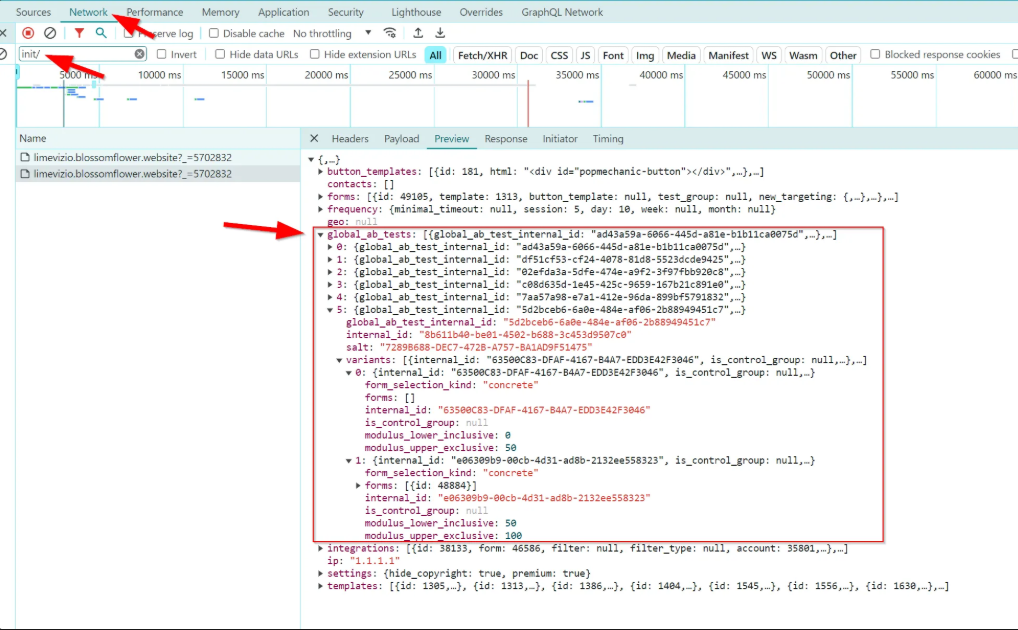This screenshot has width=1018, height=630.
Task: Filter by CSS requests
Action: pos(559,55)
